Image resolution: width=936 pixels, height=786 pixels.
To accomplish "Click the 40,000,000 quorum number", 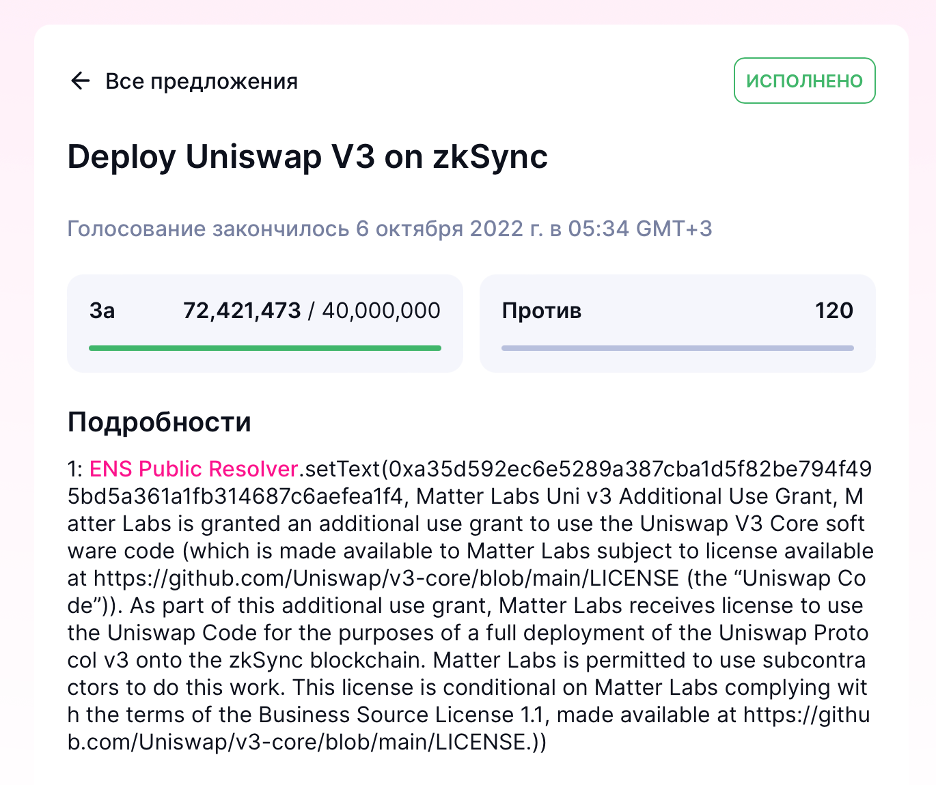I will 380,311.
